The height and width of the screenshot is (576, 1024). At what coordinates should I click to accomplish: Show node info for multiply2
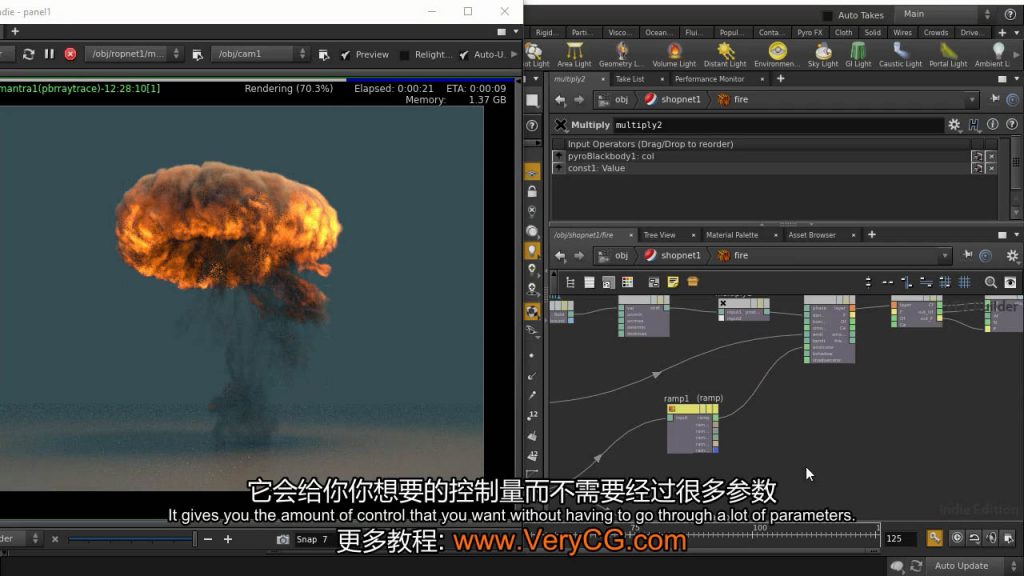tap(993, 124)
